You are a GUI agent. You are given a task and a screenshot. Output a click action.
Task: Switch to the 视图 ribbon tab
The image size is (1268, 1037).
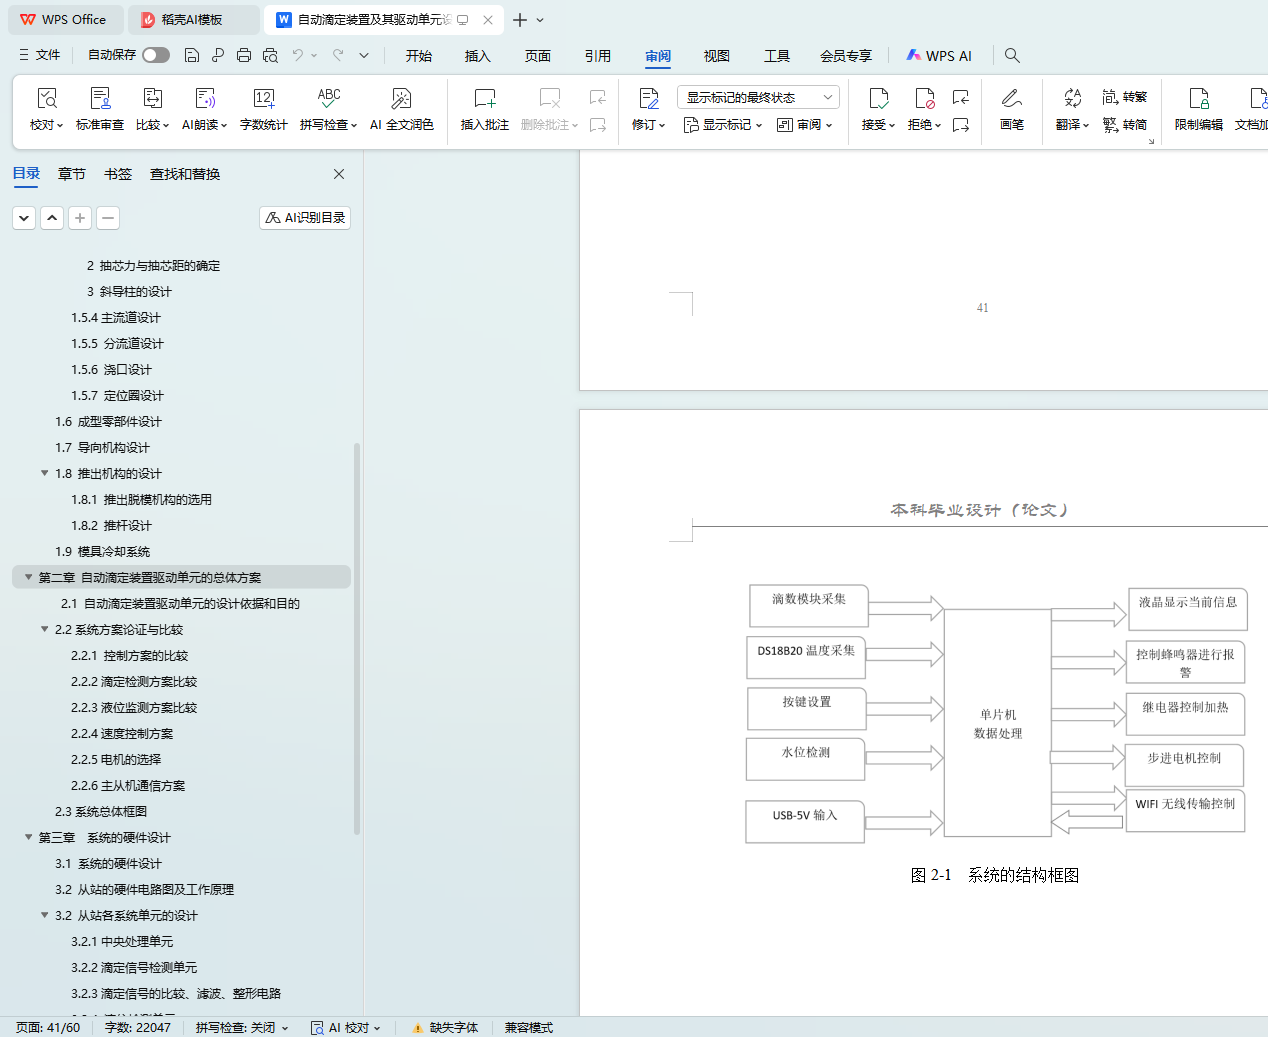[x=716, y=56]
